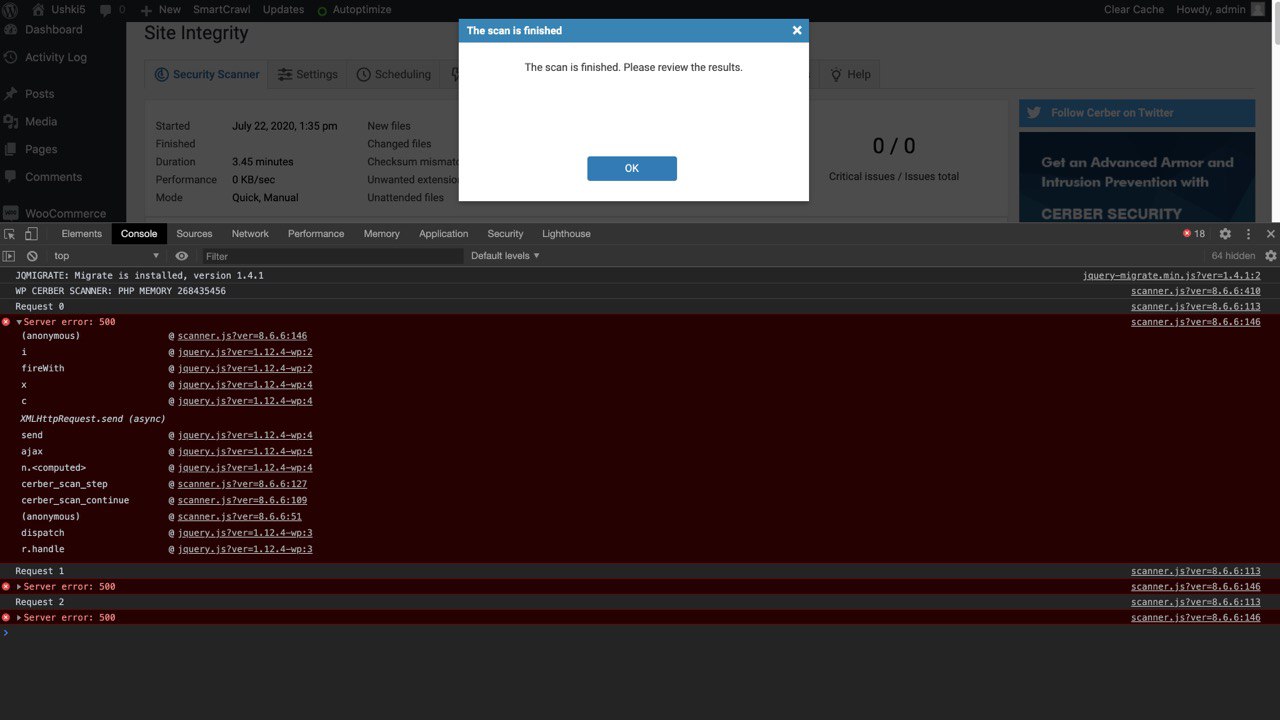Clear console with the ban icon
The width and height of the screenshot is (1280, 720).
point(32,256)
